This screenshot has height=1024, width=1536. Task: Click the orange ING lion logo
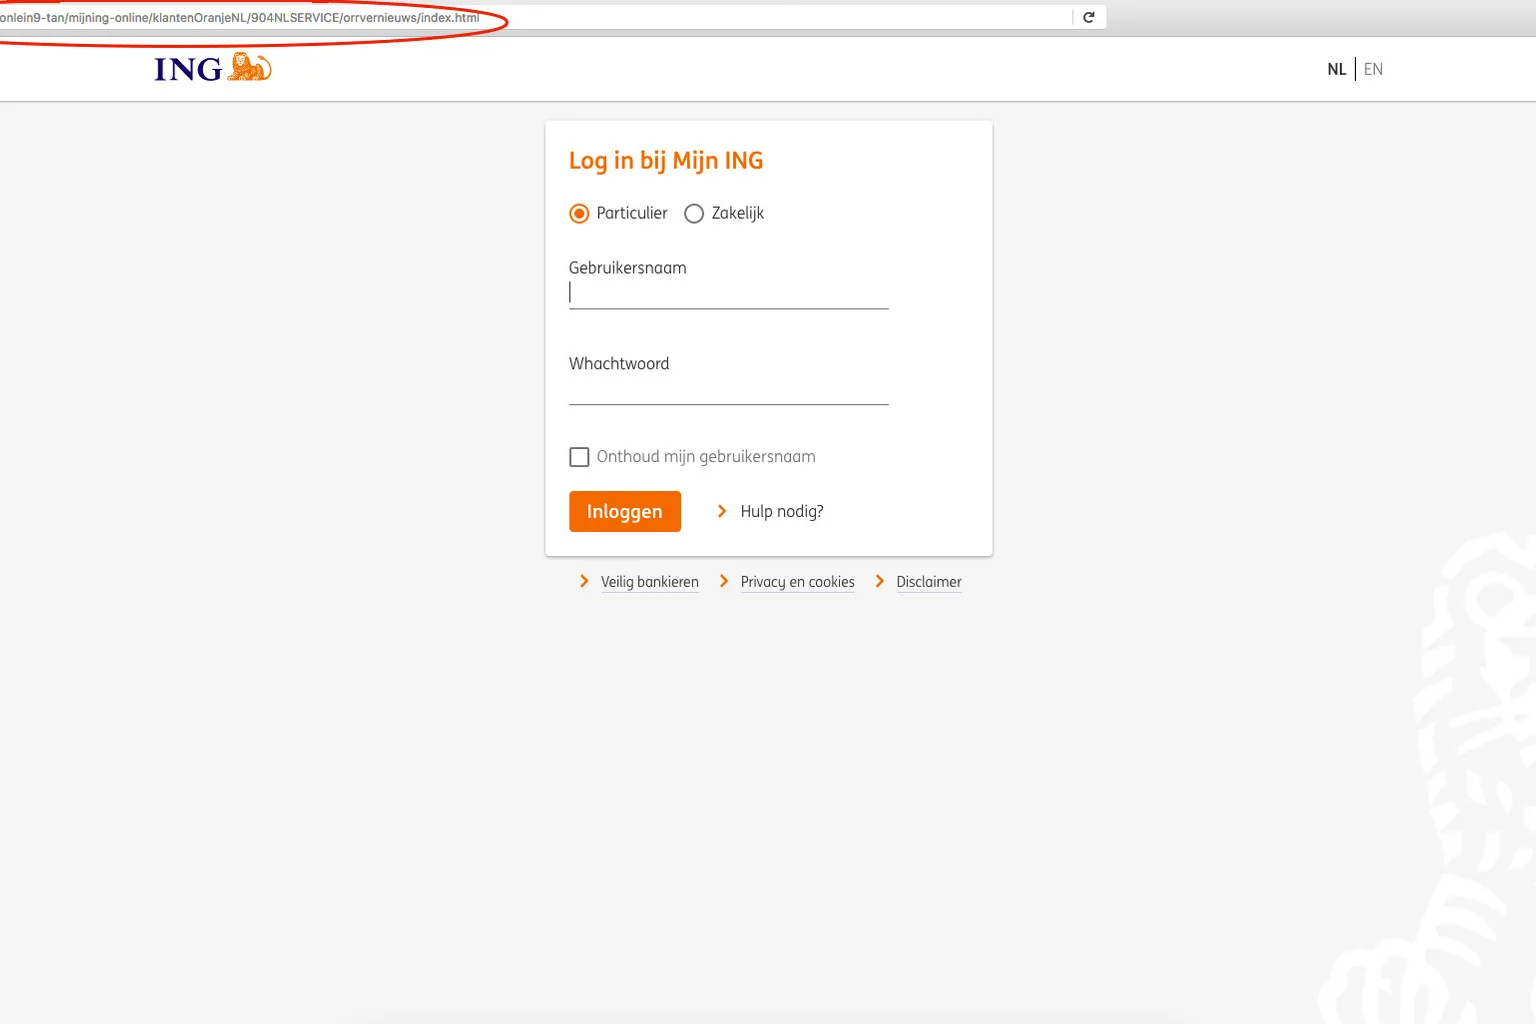coord(250,67)
